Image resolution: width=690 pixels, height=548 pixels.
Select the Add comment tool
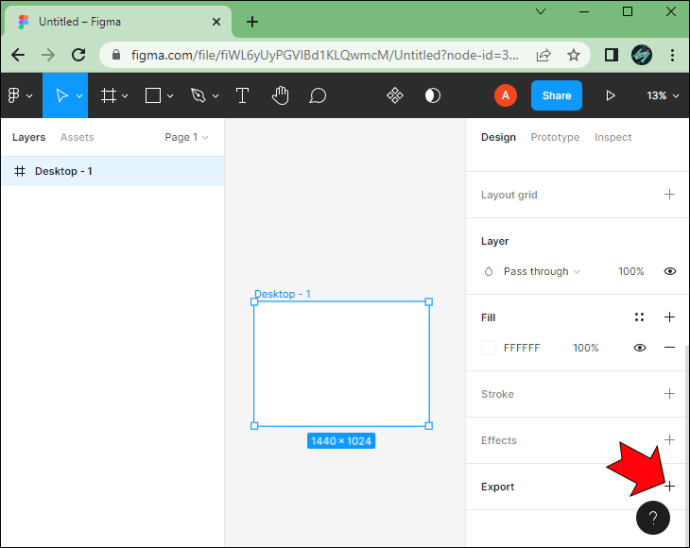point(317,96)
